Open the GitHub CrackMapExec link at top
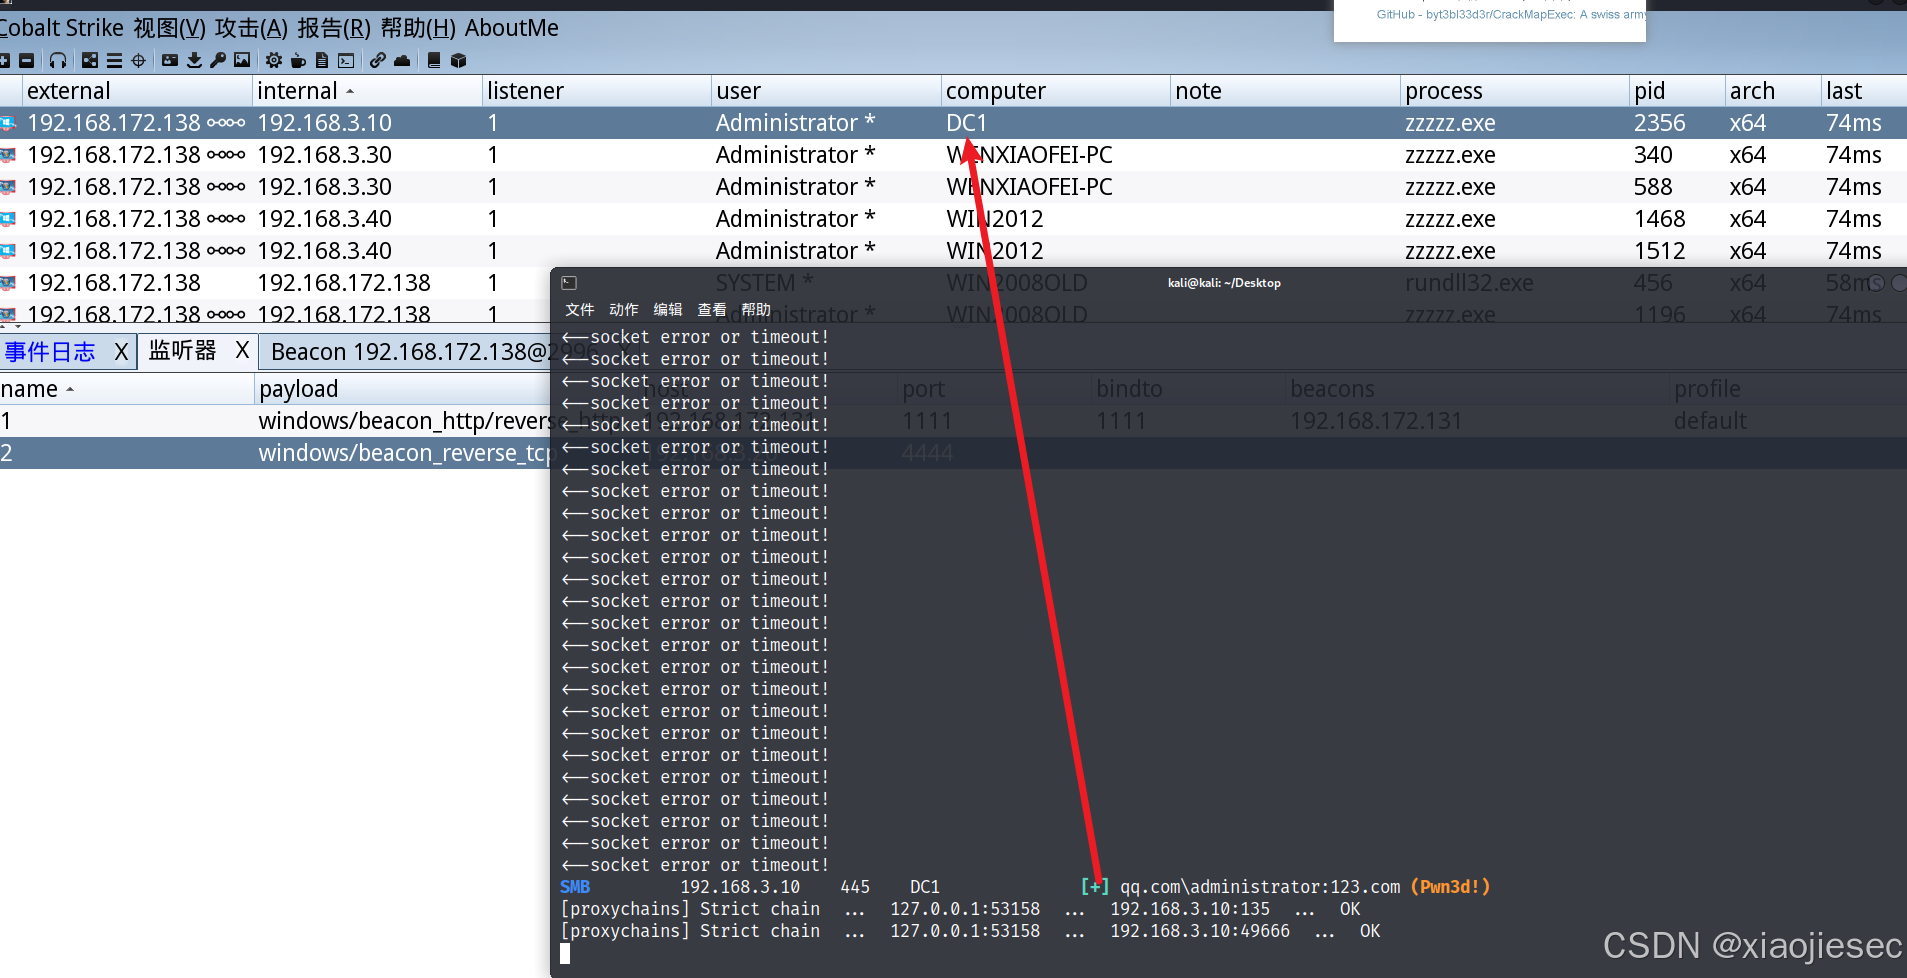The image size is (1907, 978). tap(1510, 14)
